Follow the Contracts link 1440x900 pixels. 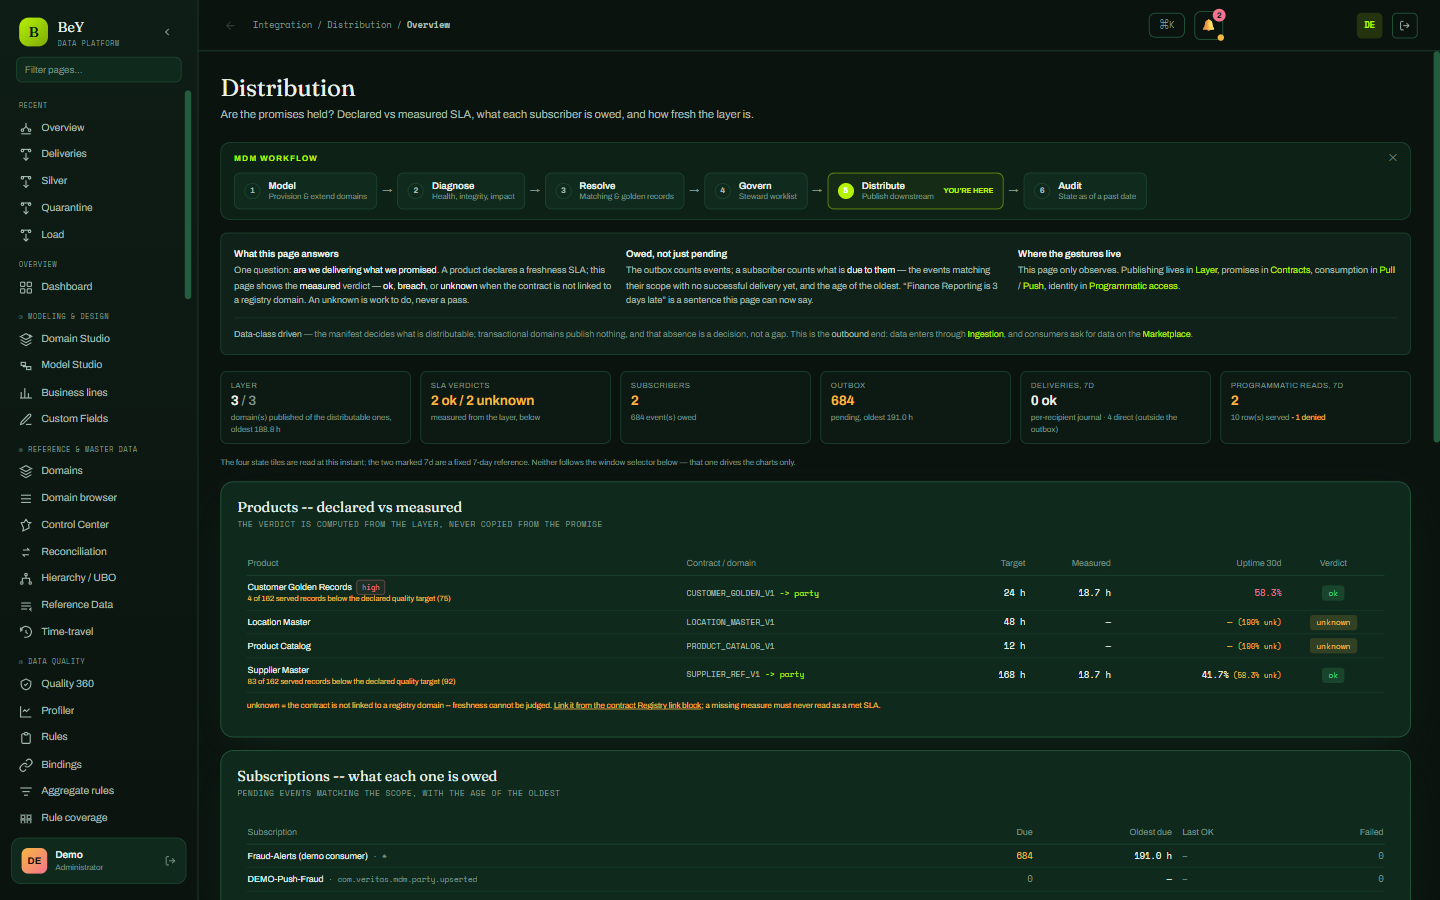(x=1290, y=270)
